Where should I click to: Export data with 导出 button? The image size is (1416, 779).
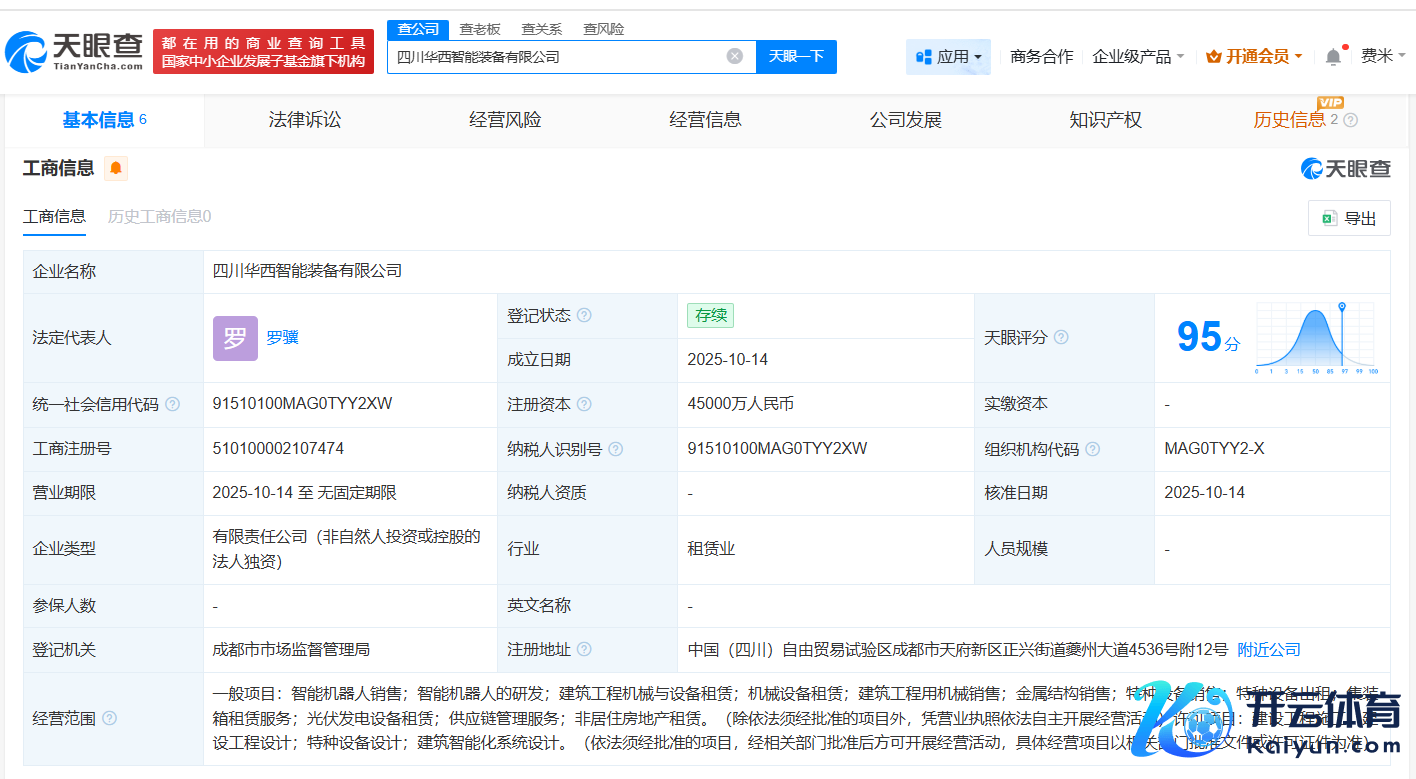pos(1349,219)
